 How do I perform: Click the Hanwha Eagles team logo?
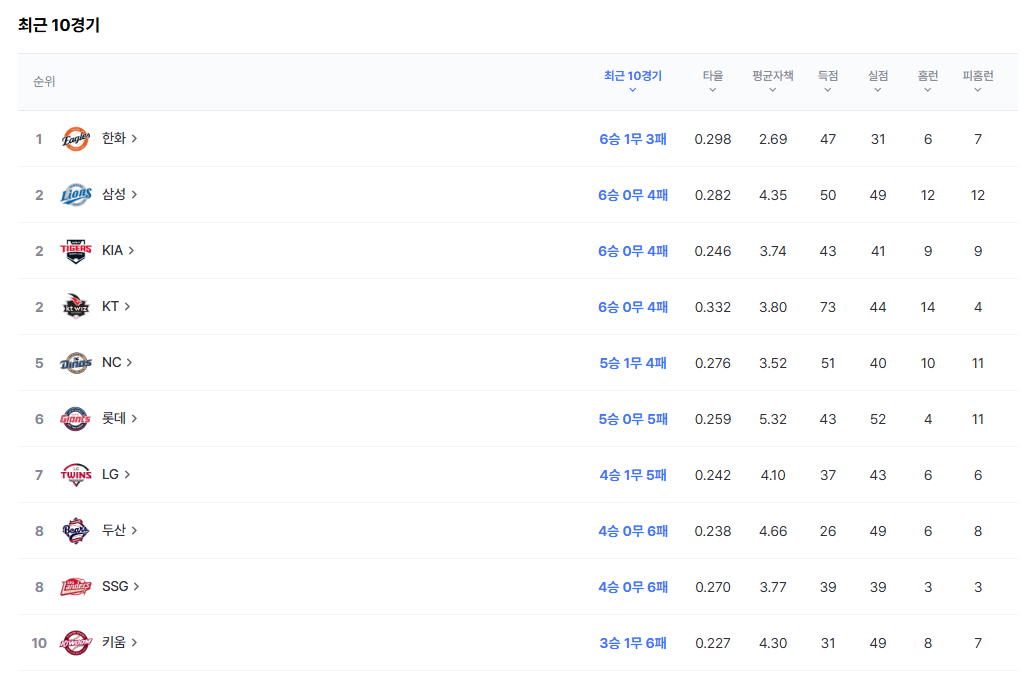[76, 139]
